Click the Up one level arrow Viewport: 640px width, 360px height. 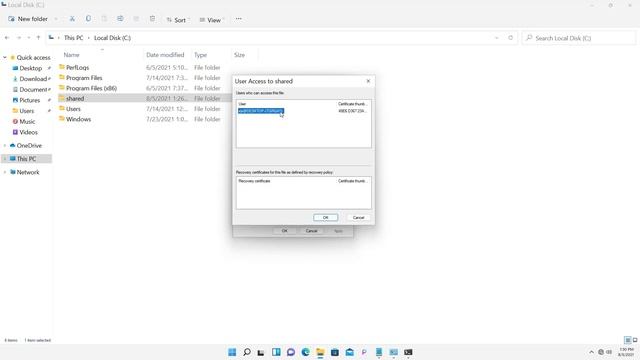38,38
